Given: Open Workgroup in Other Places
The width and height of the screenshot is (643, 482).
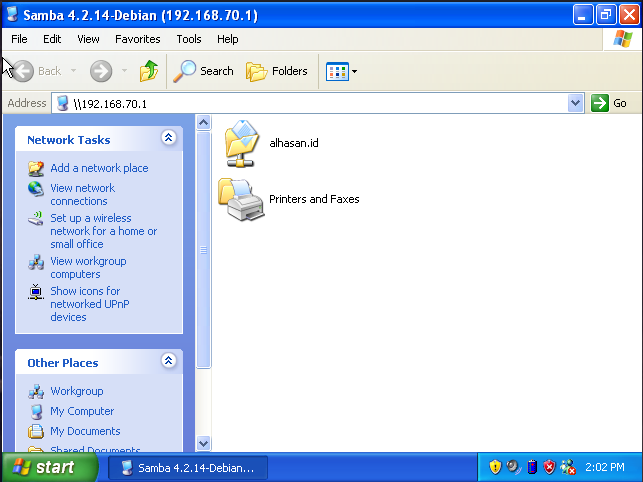Looking at the screenshot, I should tap(77, 391).
